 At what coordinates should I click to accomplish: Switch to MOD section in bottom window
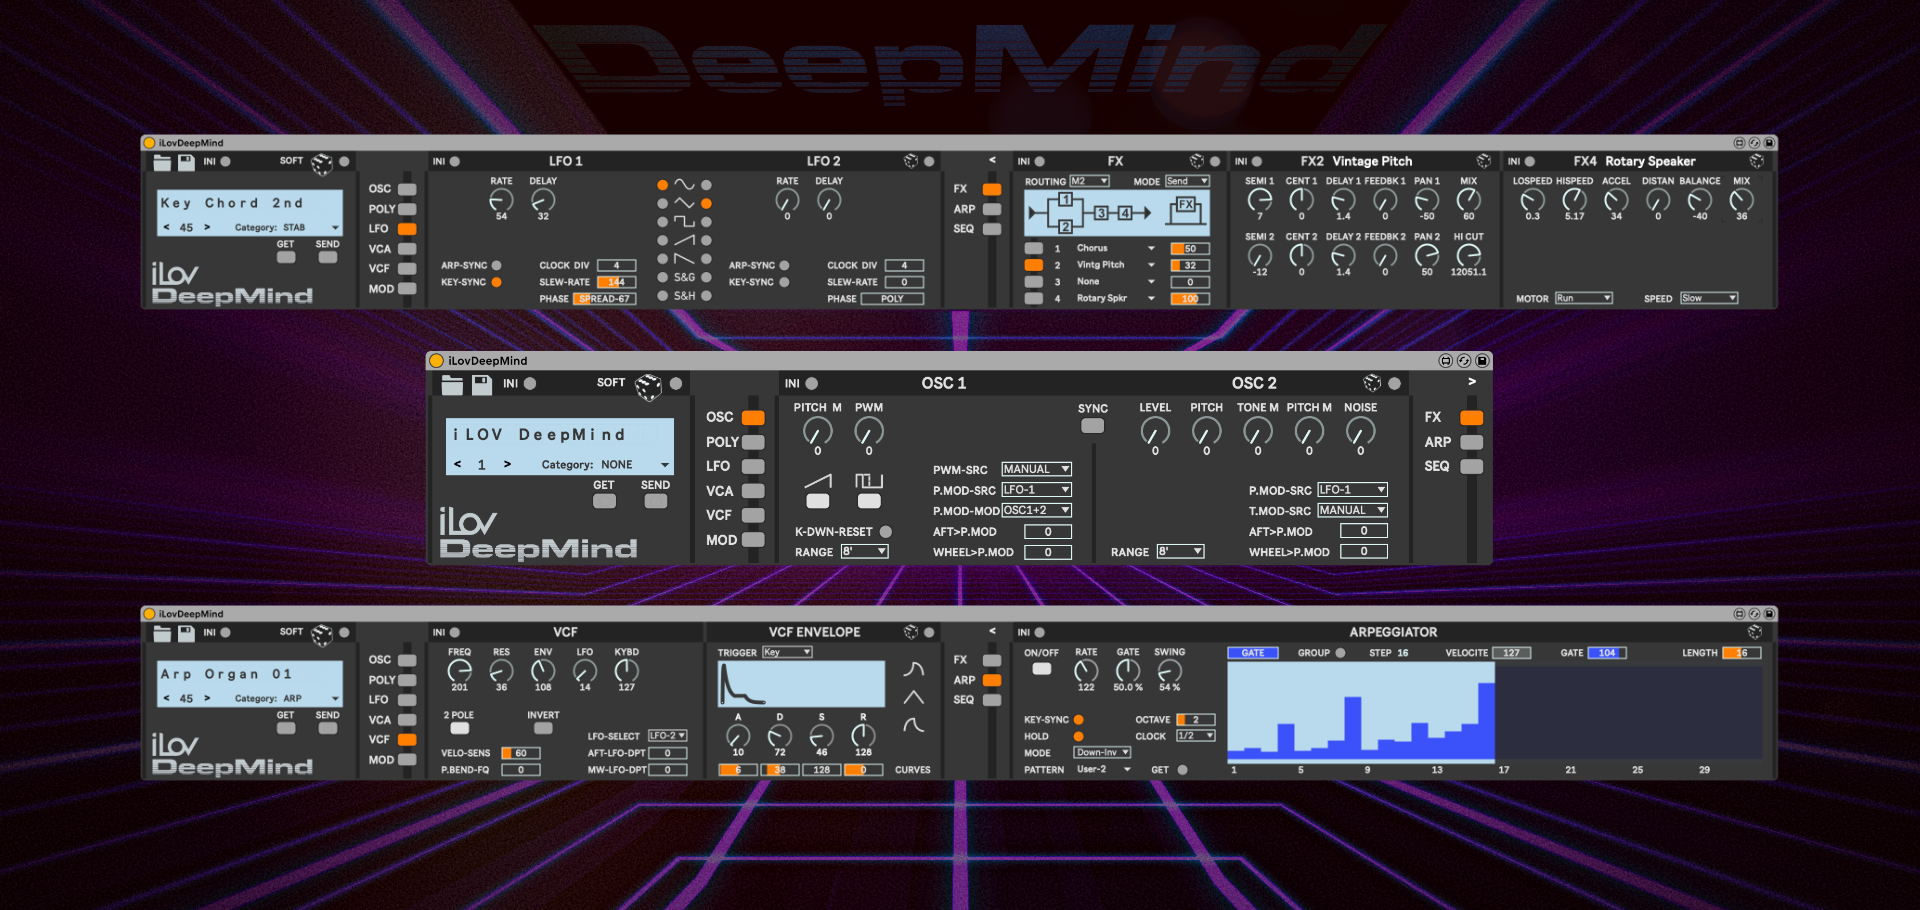coord(407,760)
